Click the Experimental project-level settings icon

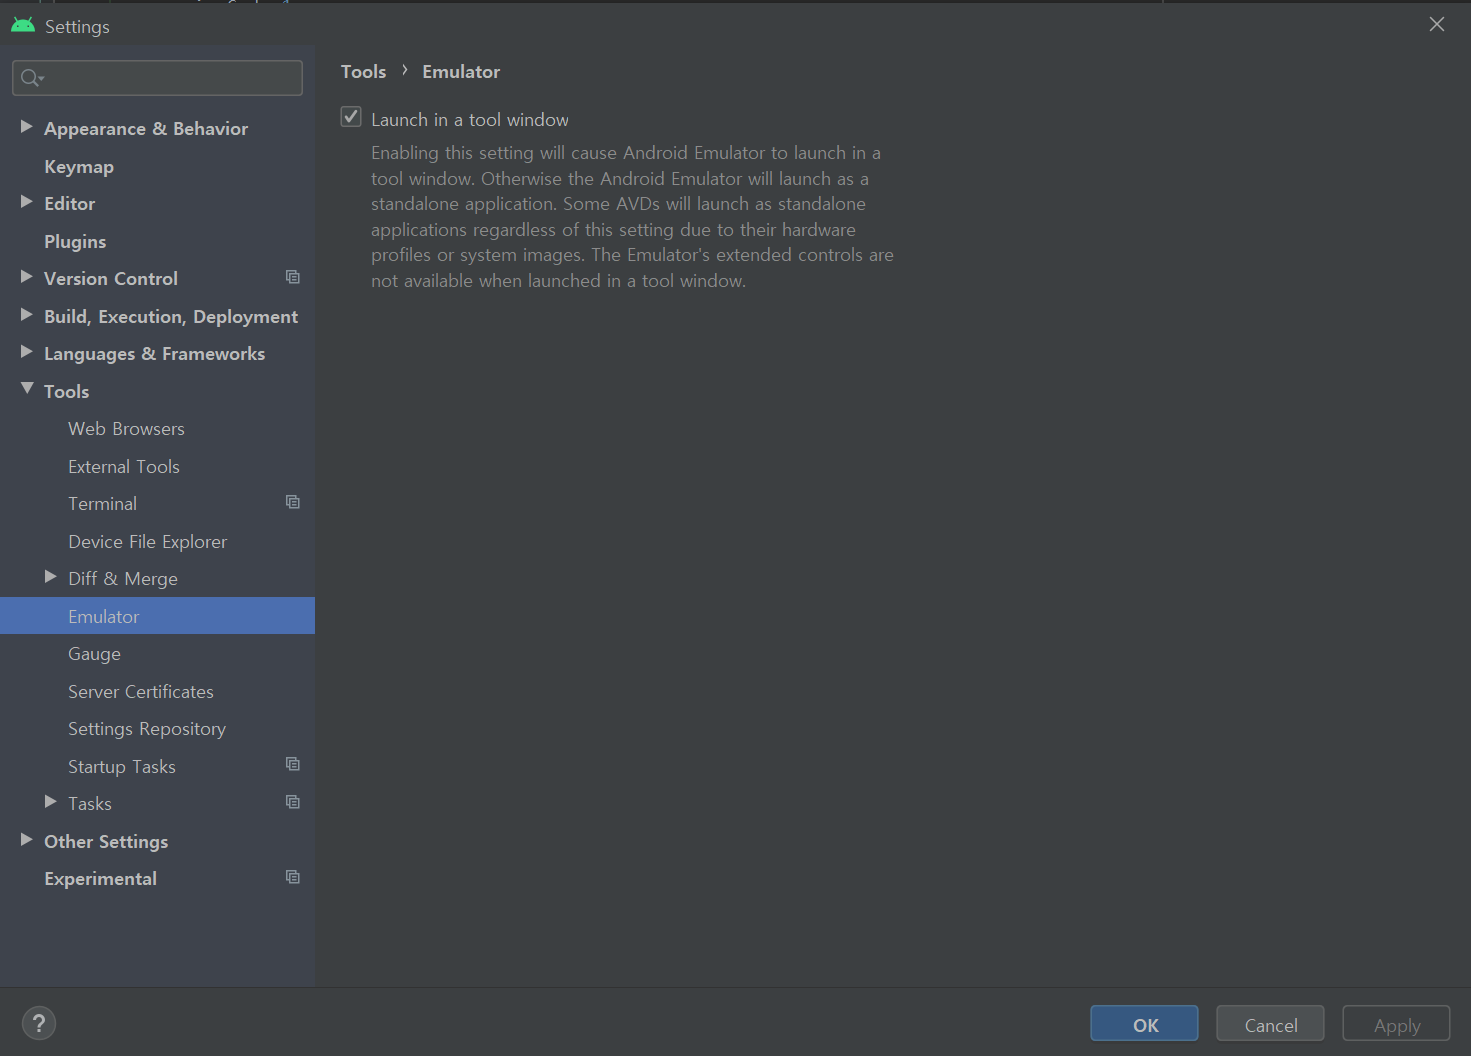[293, 877]
